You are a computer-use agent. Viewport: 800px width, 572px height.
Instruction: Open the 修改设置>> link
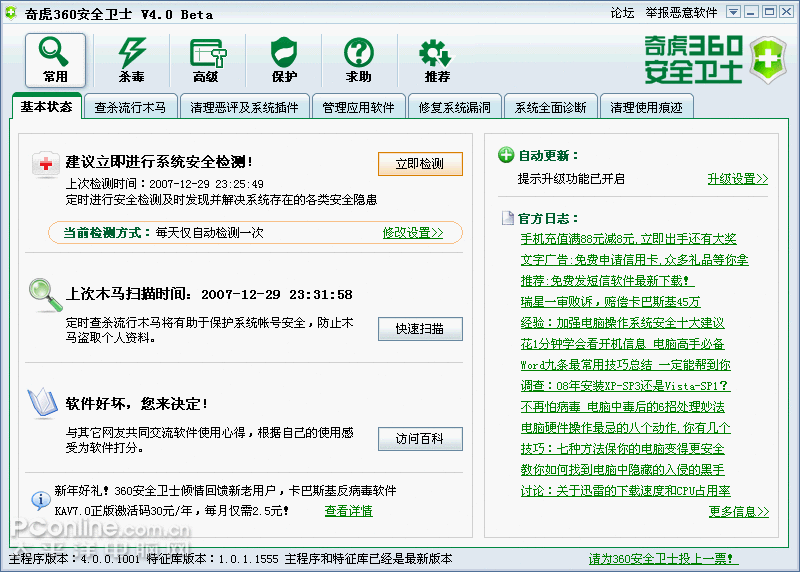click(x=413, y=233)
